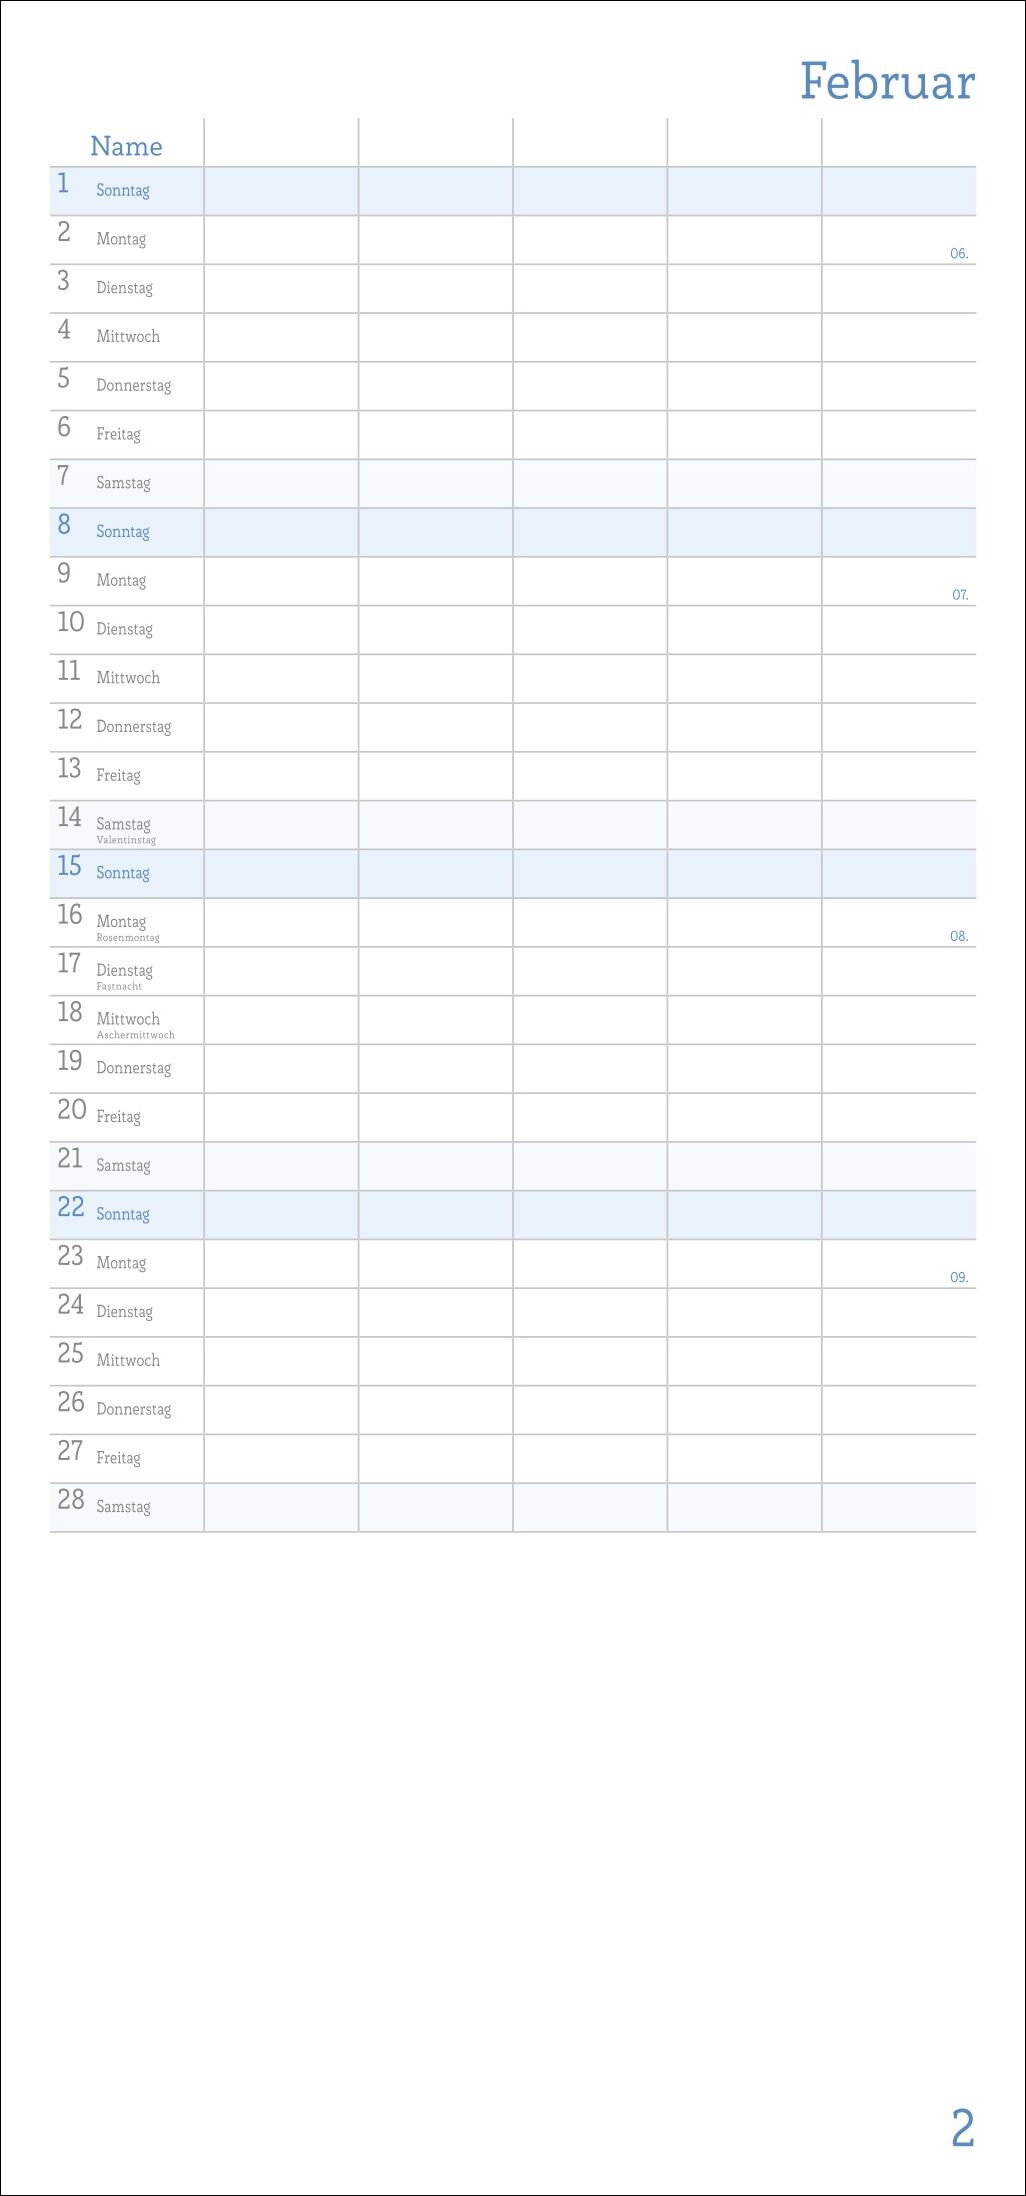Select the 8 Sonntag row label
The height and width of the screenshot is (2196, 1026).
(122, 531)
